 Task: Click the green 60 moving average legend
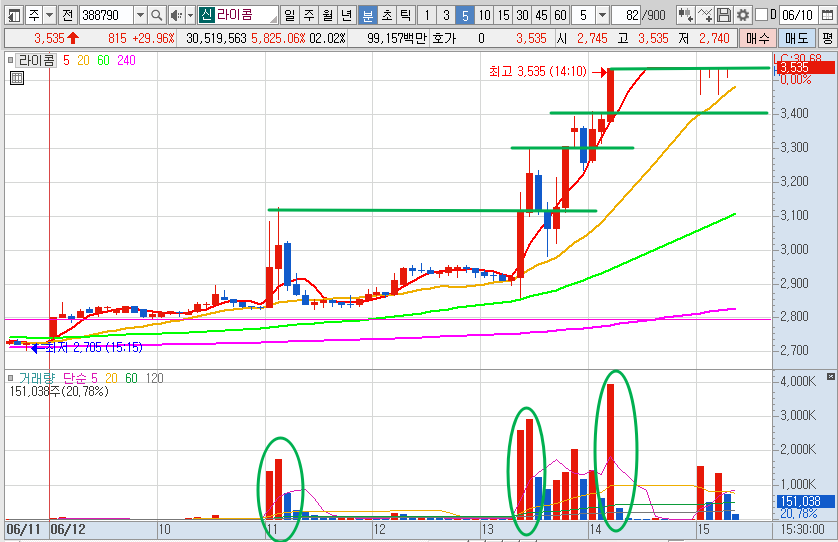(x=104, y=60)
